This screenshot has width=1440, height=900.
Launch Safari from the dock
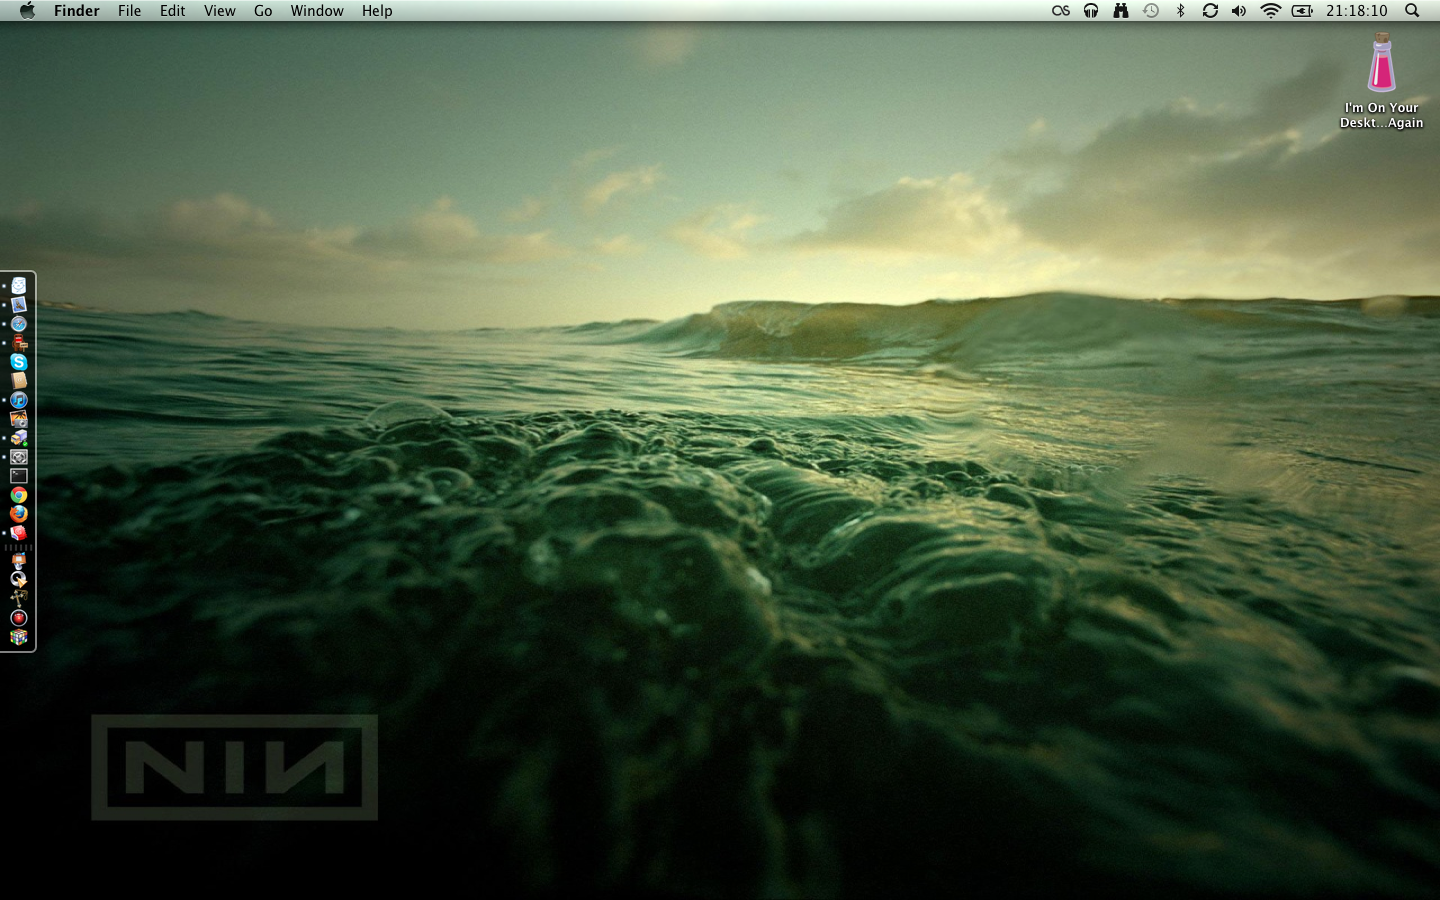(x=19, y=324)
